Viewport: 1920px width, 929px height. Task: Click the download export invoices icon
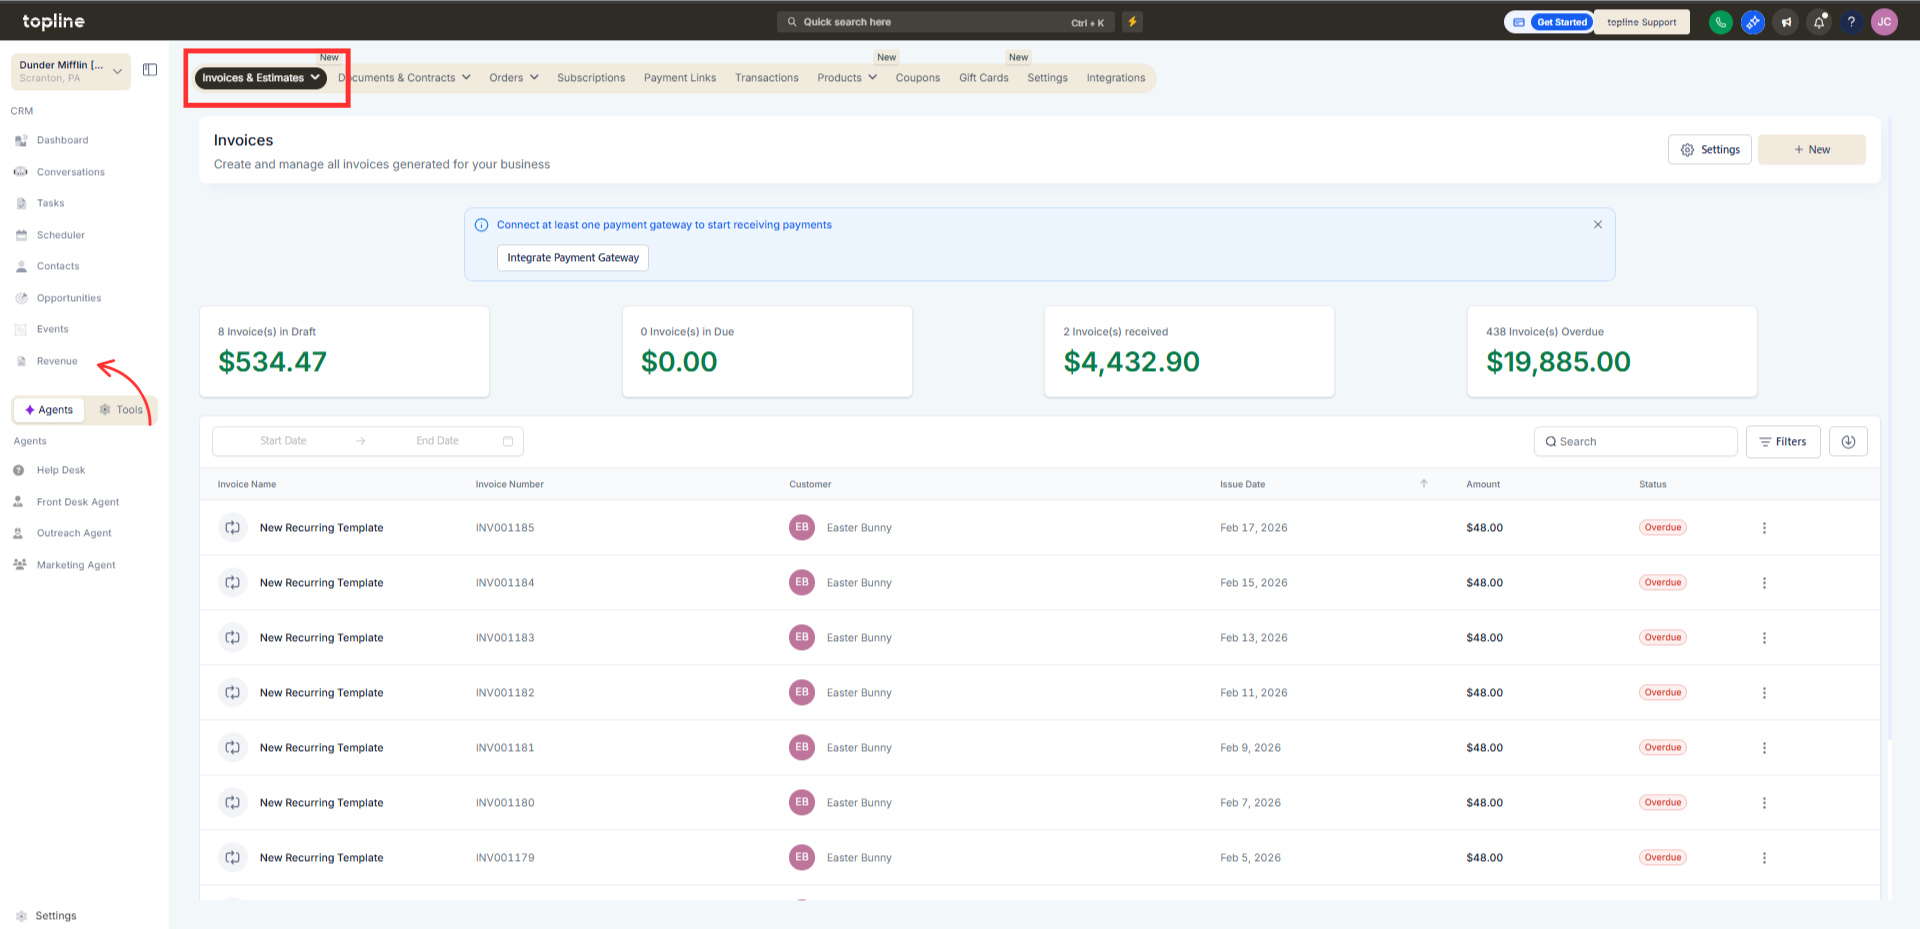pyautogui.click(x=1848, y=442)
